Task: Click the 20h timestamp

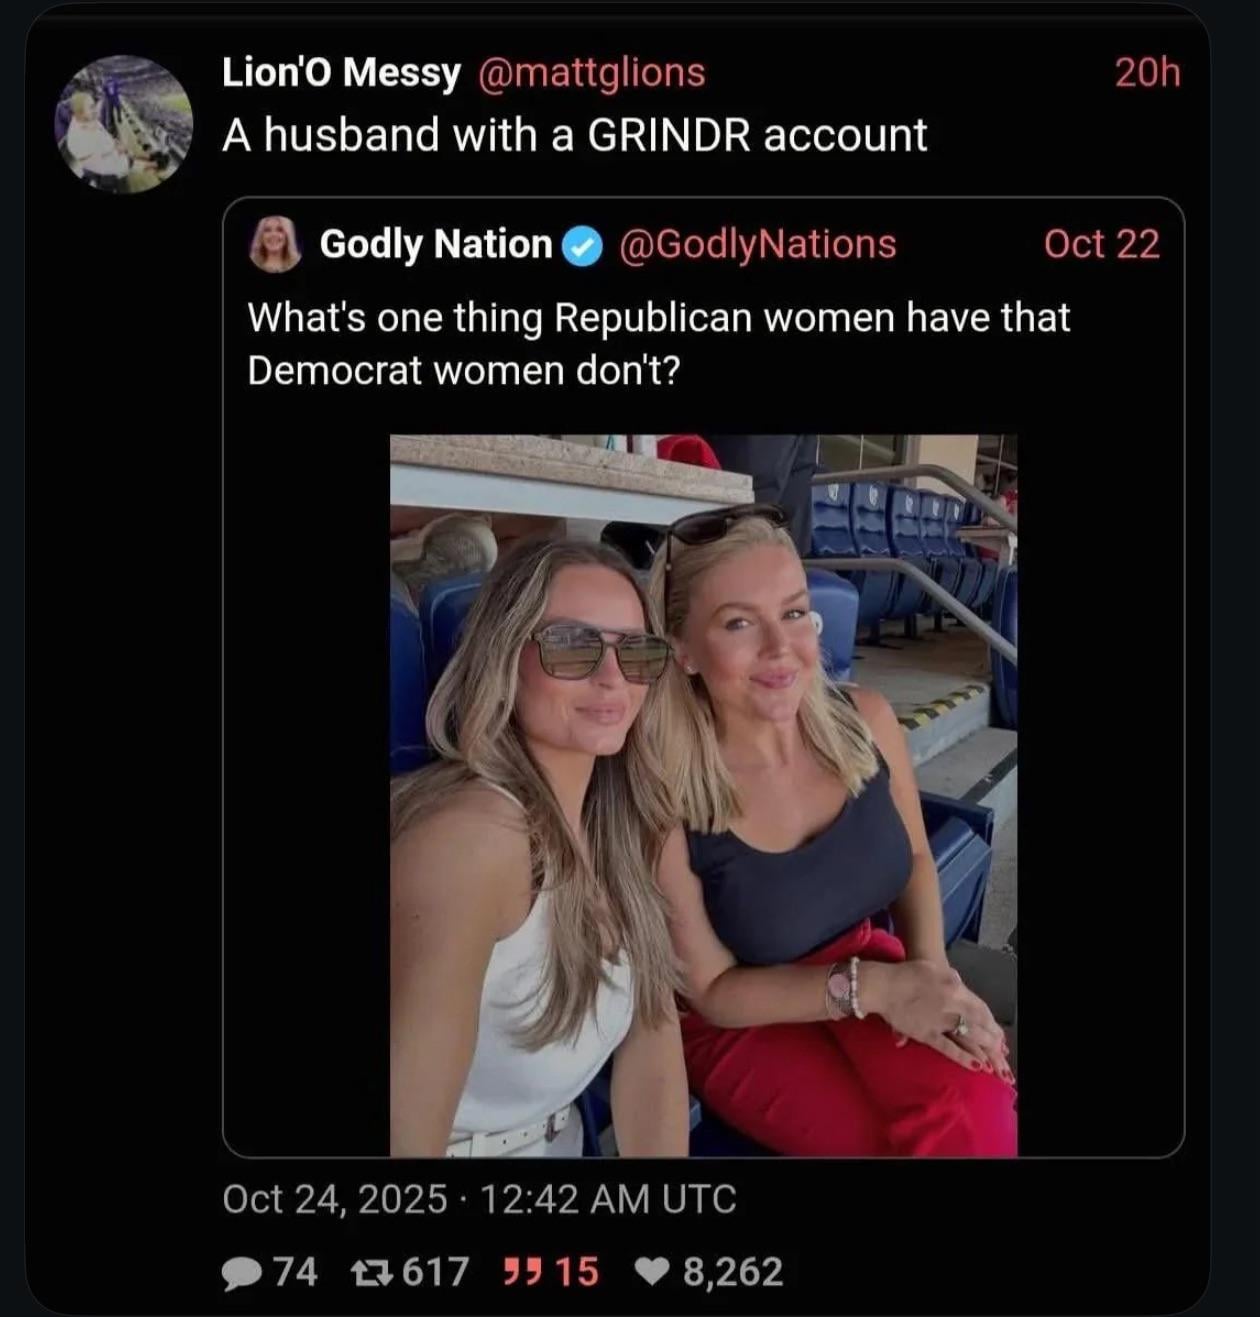Action: click(x=1147, y=73)
